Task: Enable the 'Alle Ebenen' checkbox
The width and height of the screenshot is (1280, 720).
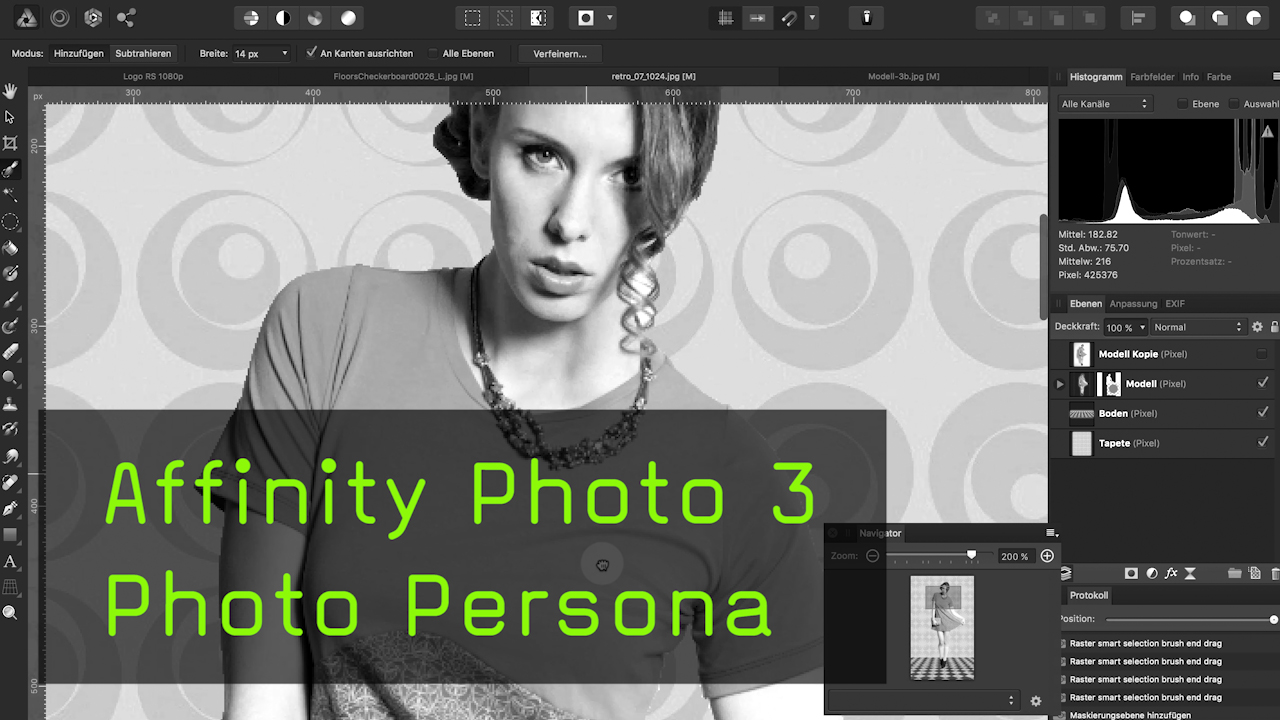Action: click(433, 53)
